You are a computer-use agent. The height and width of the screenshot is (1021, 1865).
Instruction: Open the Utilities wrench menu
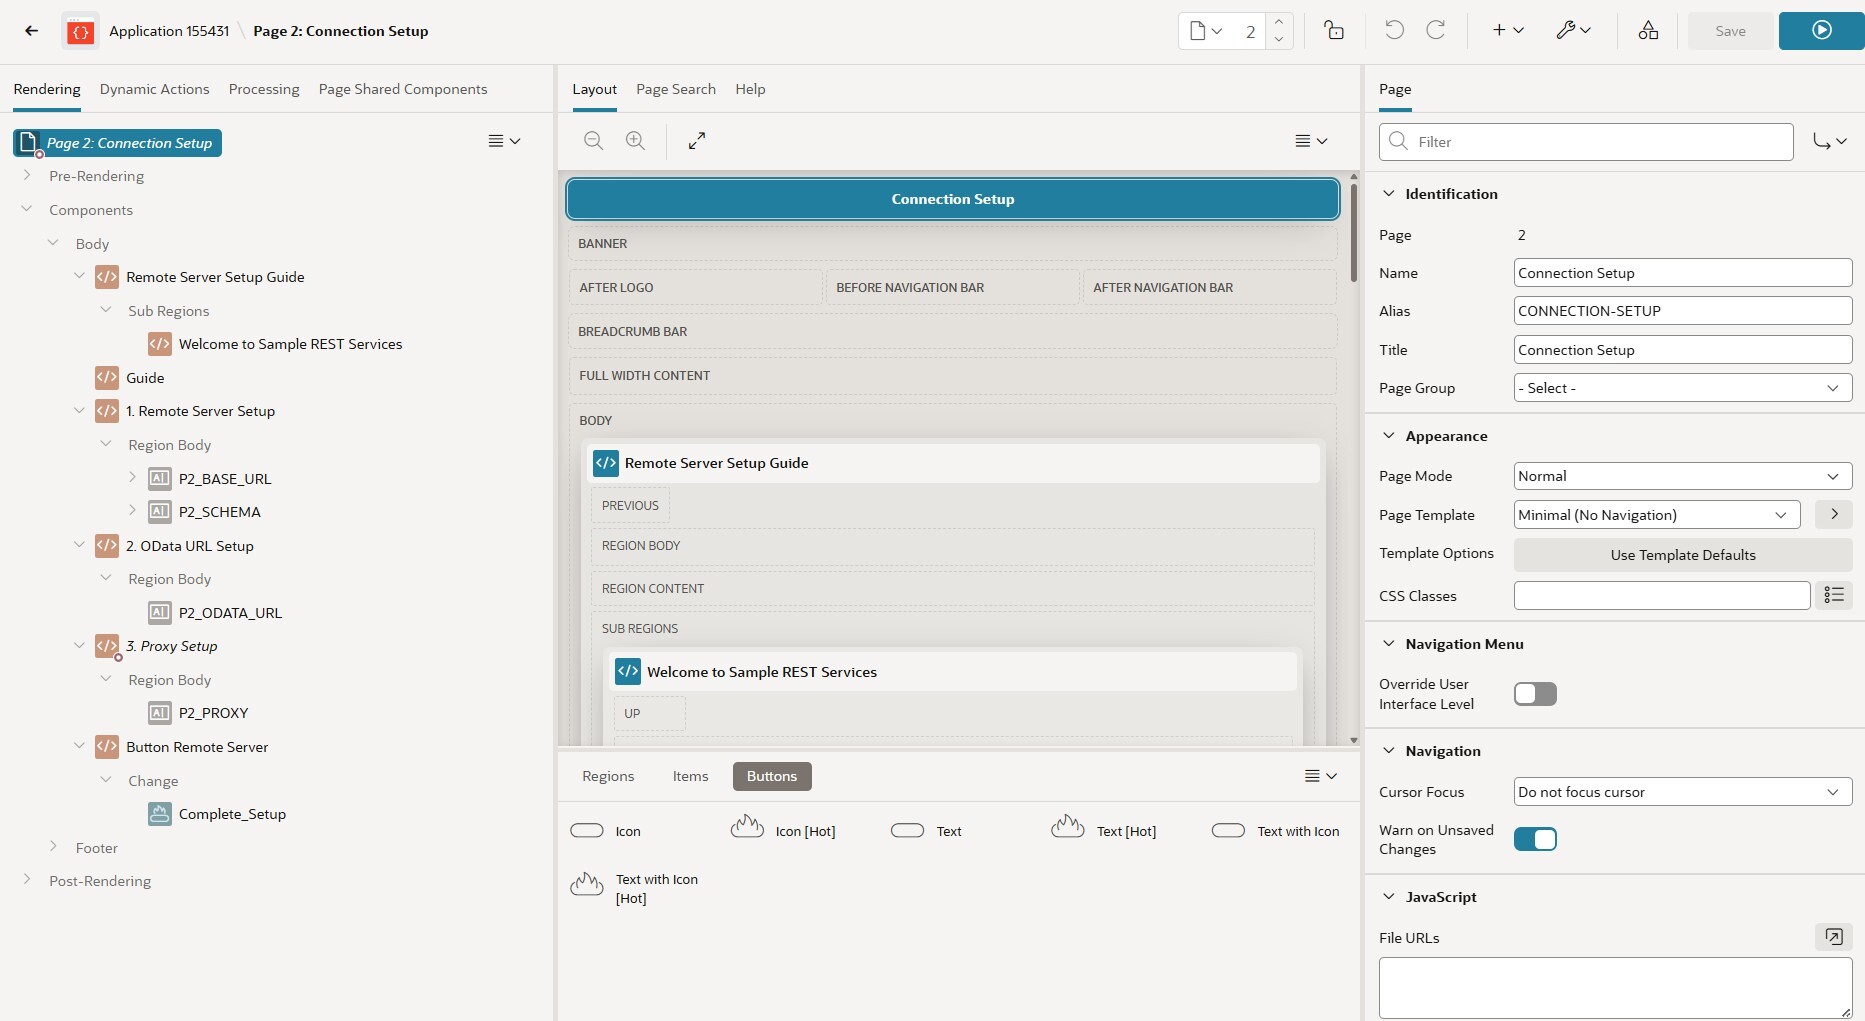tap(1573, 31)
